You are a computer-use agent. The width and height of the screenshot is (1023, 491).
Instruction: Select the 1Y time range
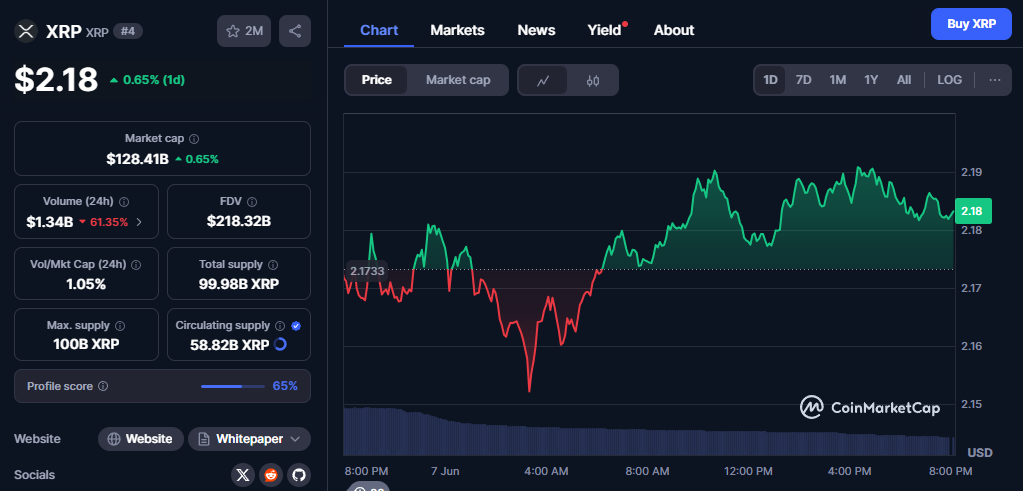coord(871,80)
